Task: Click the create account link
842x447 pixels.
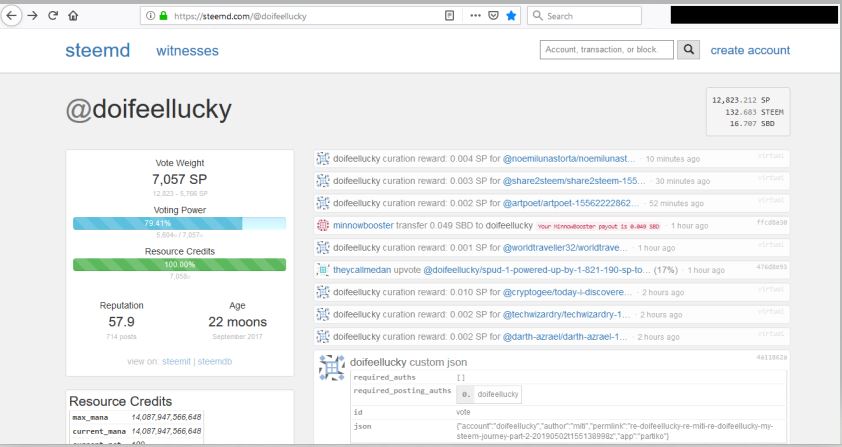Action: [x=750, y=50]
